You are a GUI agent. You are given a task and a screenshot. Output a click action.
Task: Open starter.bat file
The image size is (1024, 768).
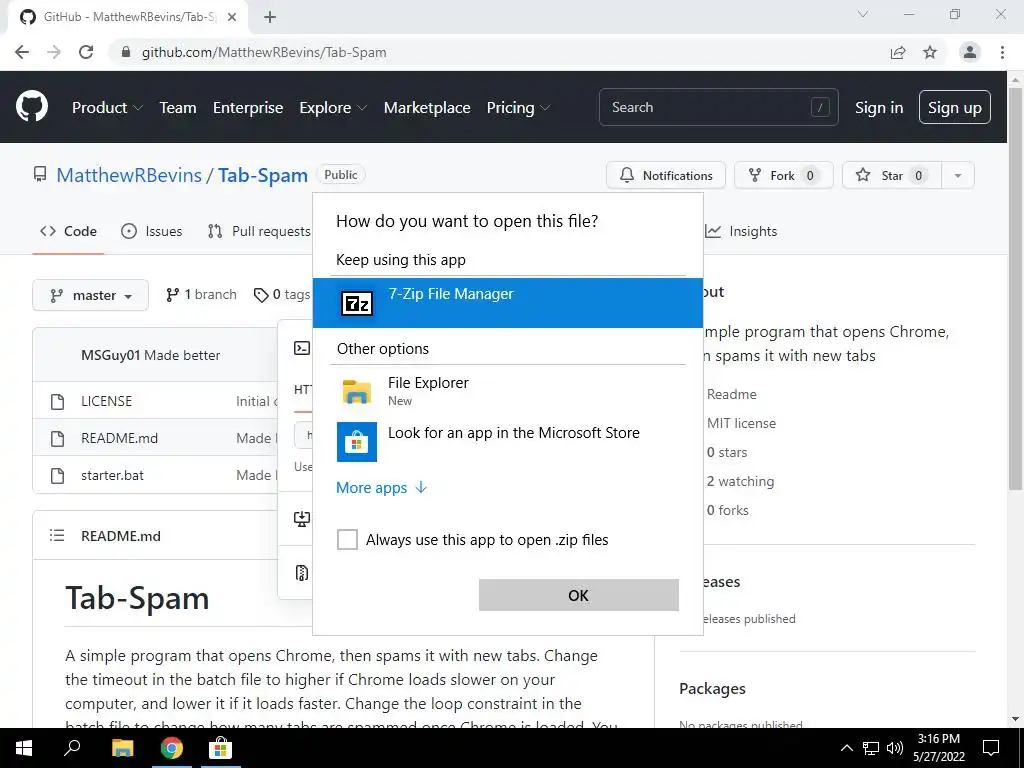tap(112, 475)
